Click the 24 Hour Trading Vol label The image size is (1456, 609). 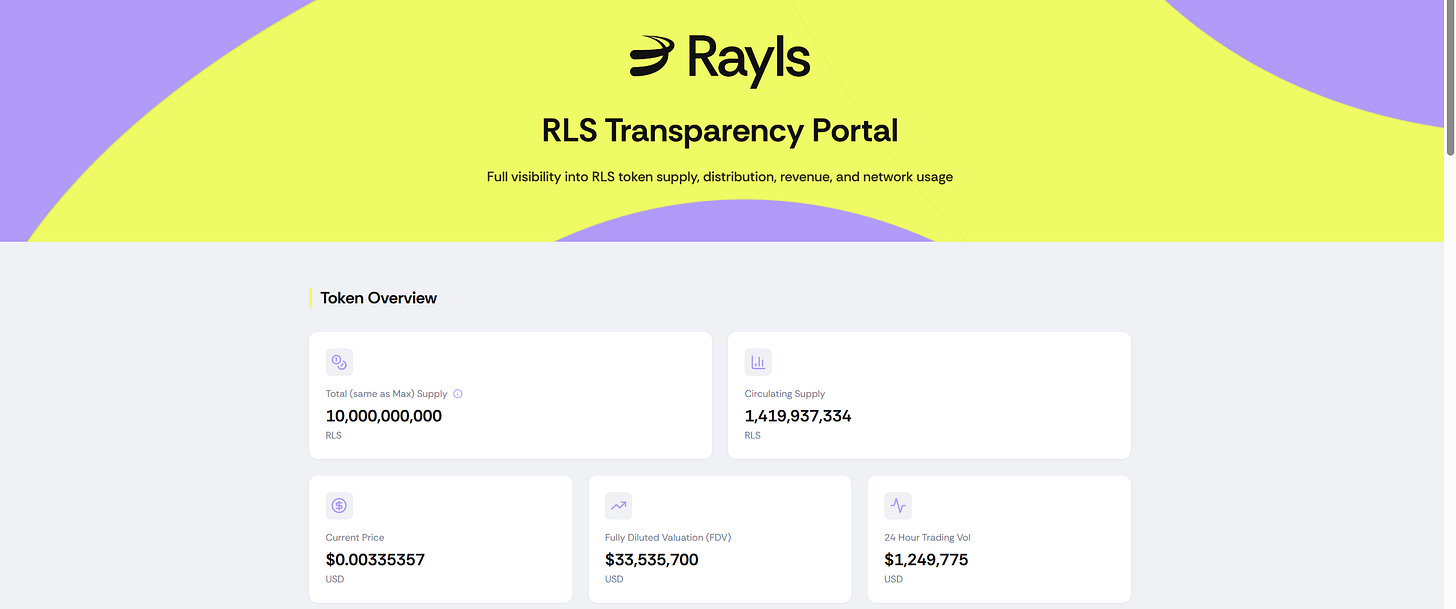pyautogui.click(x=927, y=538)
